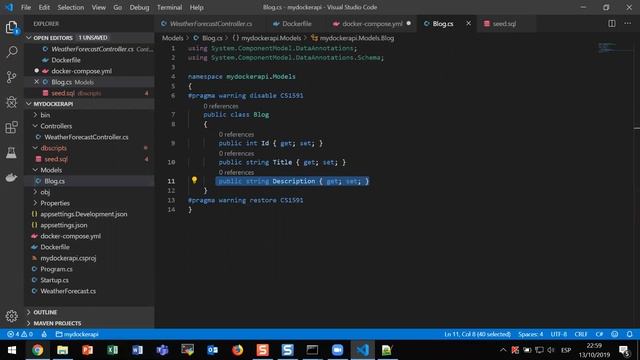Open the Terminal menu
The width and height of the screenshot is (640, 360).
(169, 7)
